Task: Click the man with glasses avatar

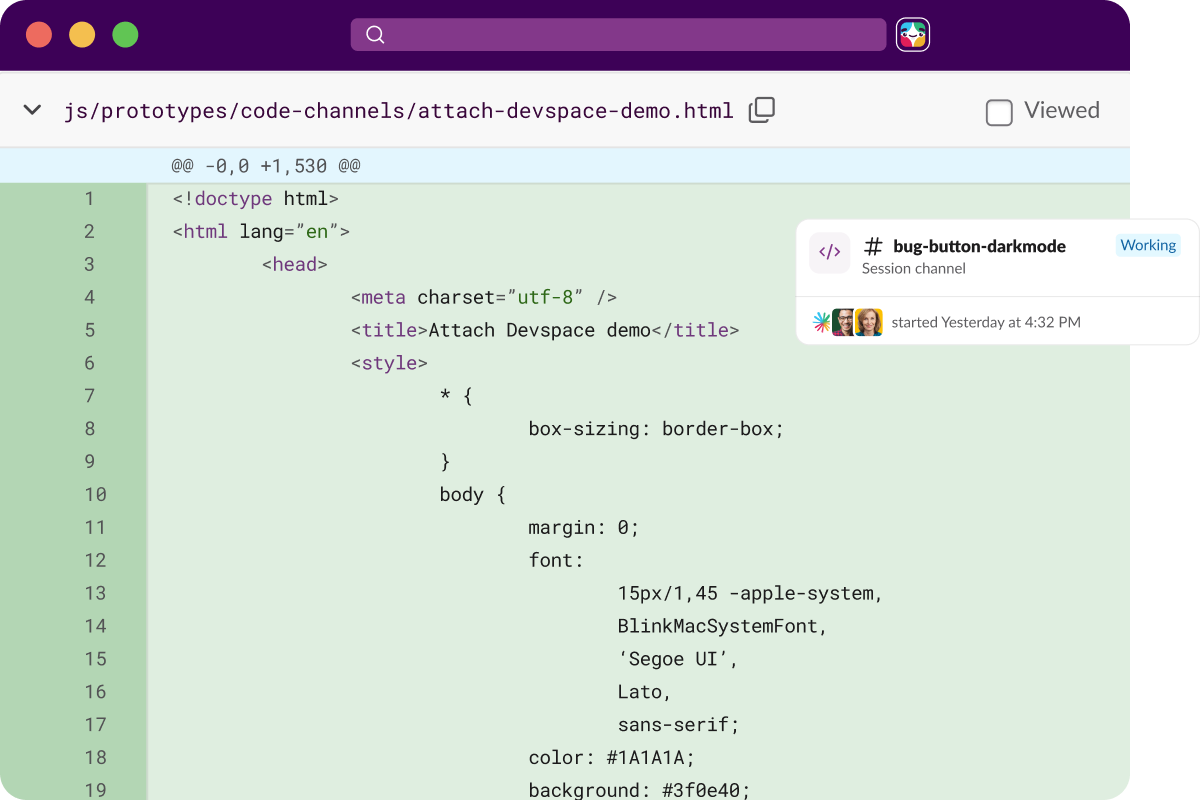Action: point(844,322)
